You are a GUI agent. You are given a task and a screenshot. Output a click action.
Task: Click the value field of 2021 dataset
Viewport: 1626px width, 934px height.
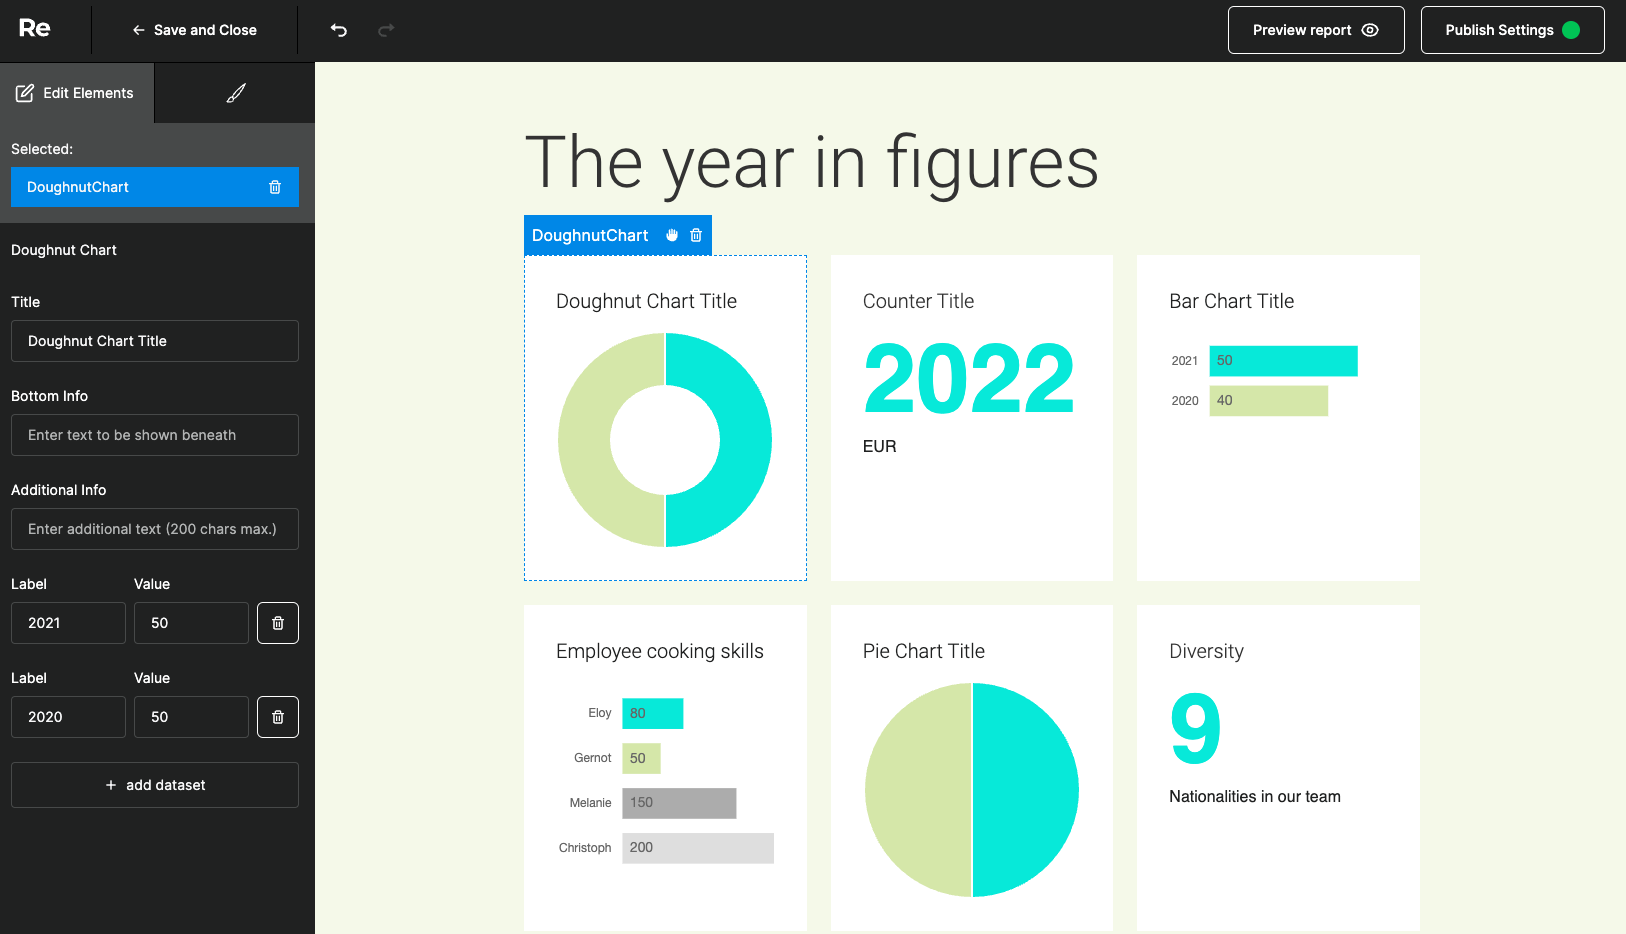191,623
